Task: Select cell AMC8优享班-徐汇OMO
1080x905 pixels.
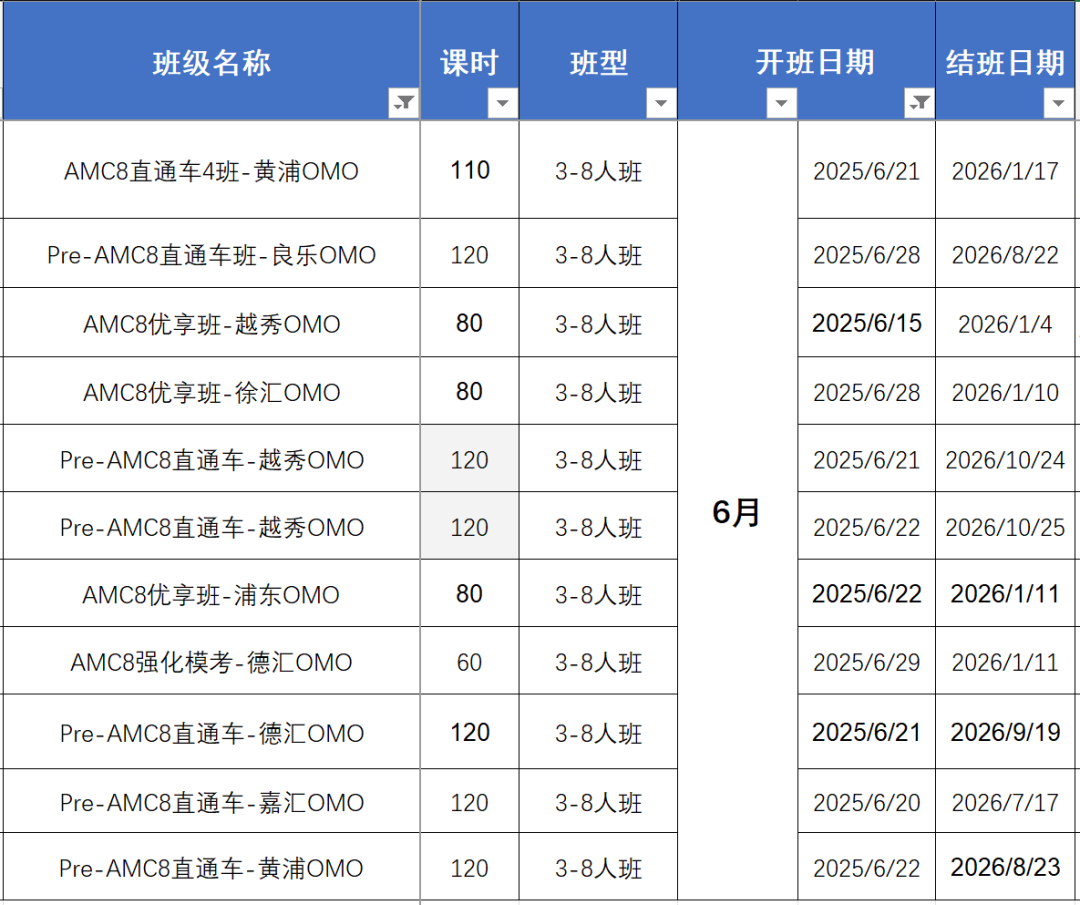Action: click(x=211, y=391)
